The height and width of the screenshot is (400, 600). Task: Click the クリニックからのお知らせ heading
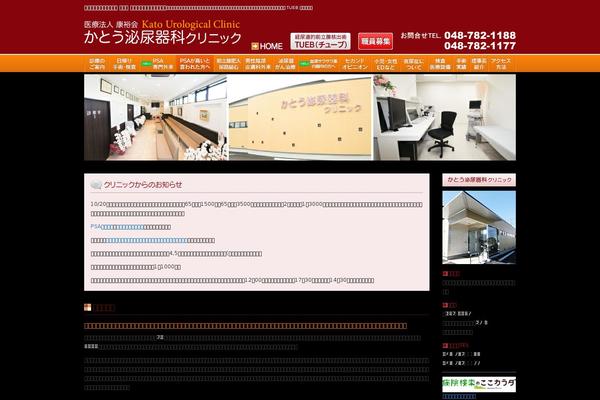point(143,185)
